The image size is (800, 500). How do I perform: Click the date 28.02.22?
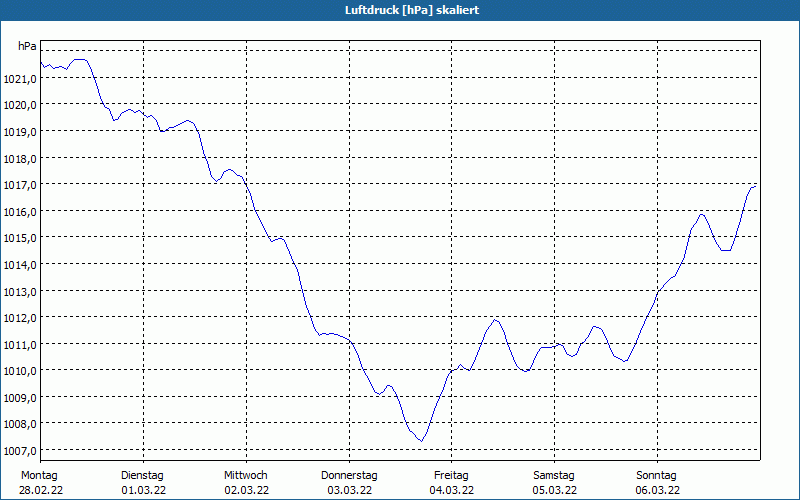point(41,490)
